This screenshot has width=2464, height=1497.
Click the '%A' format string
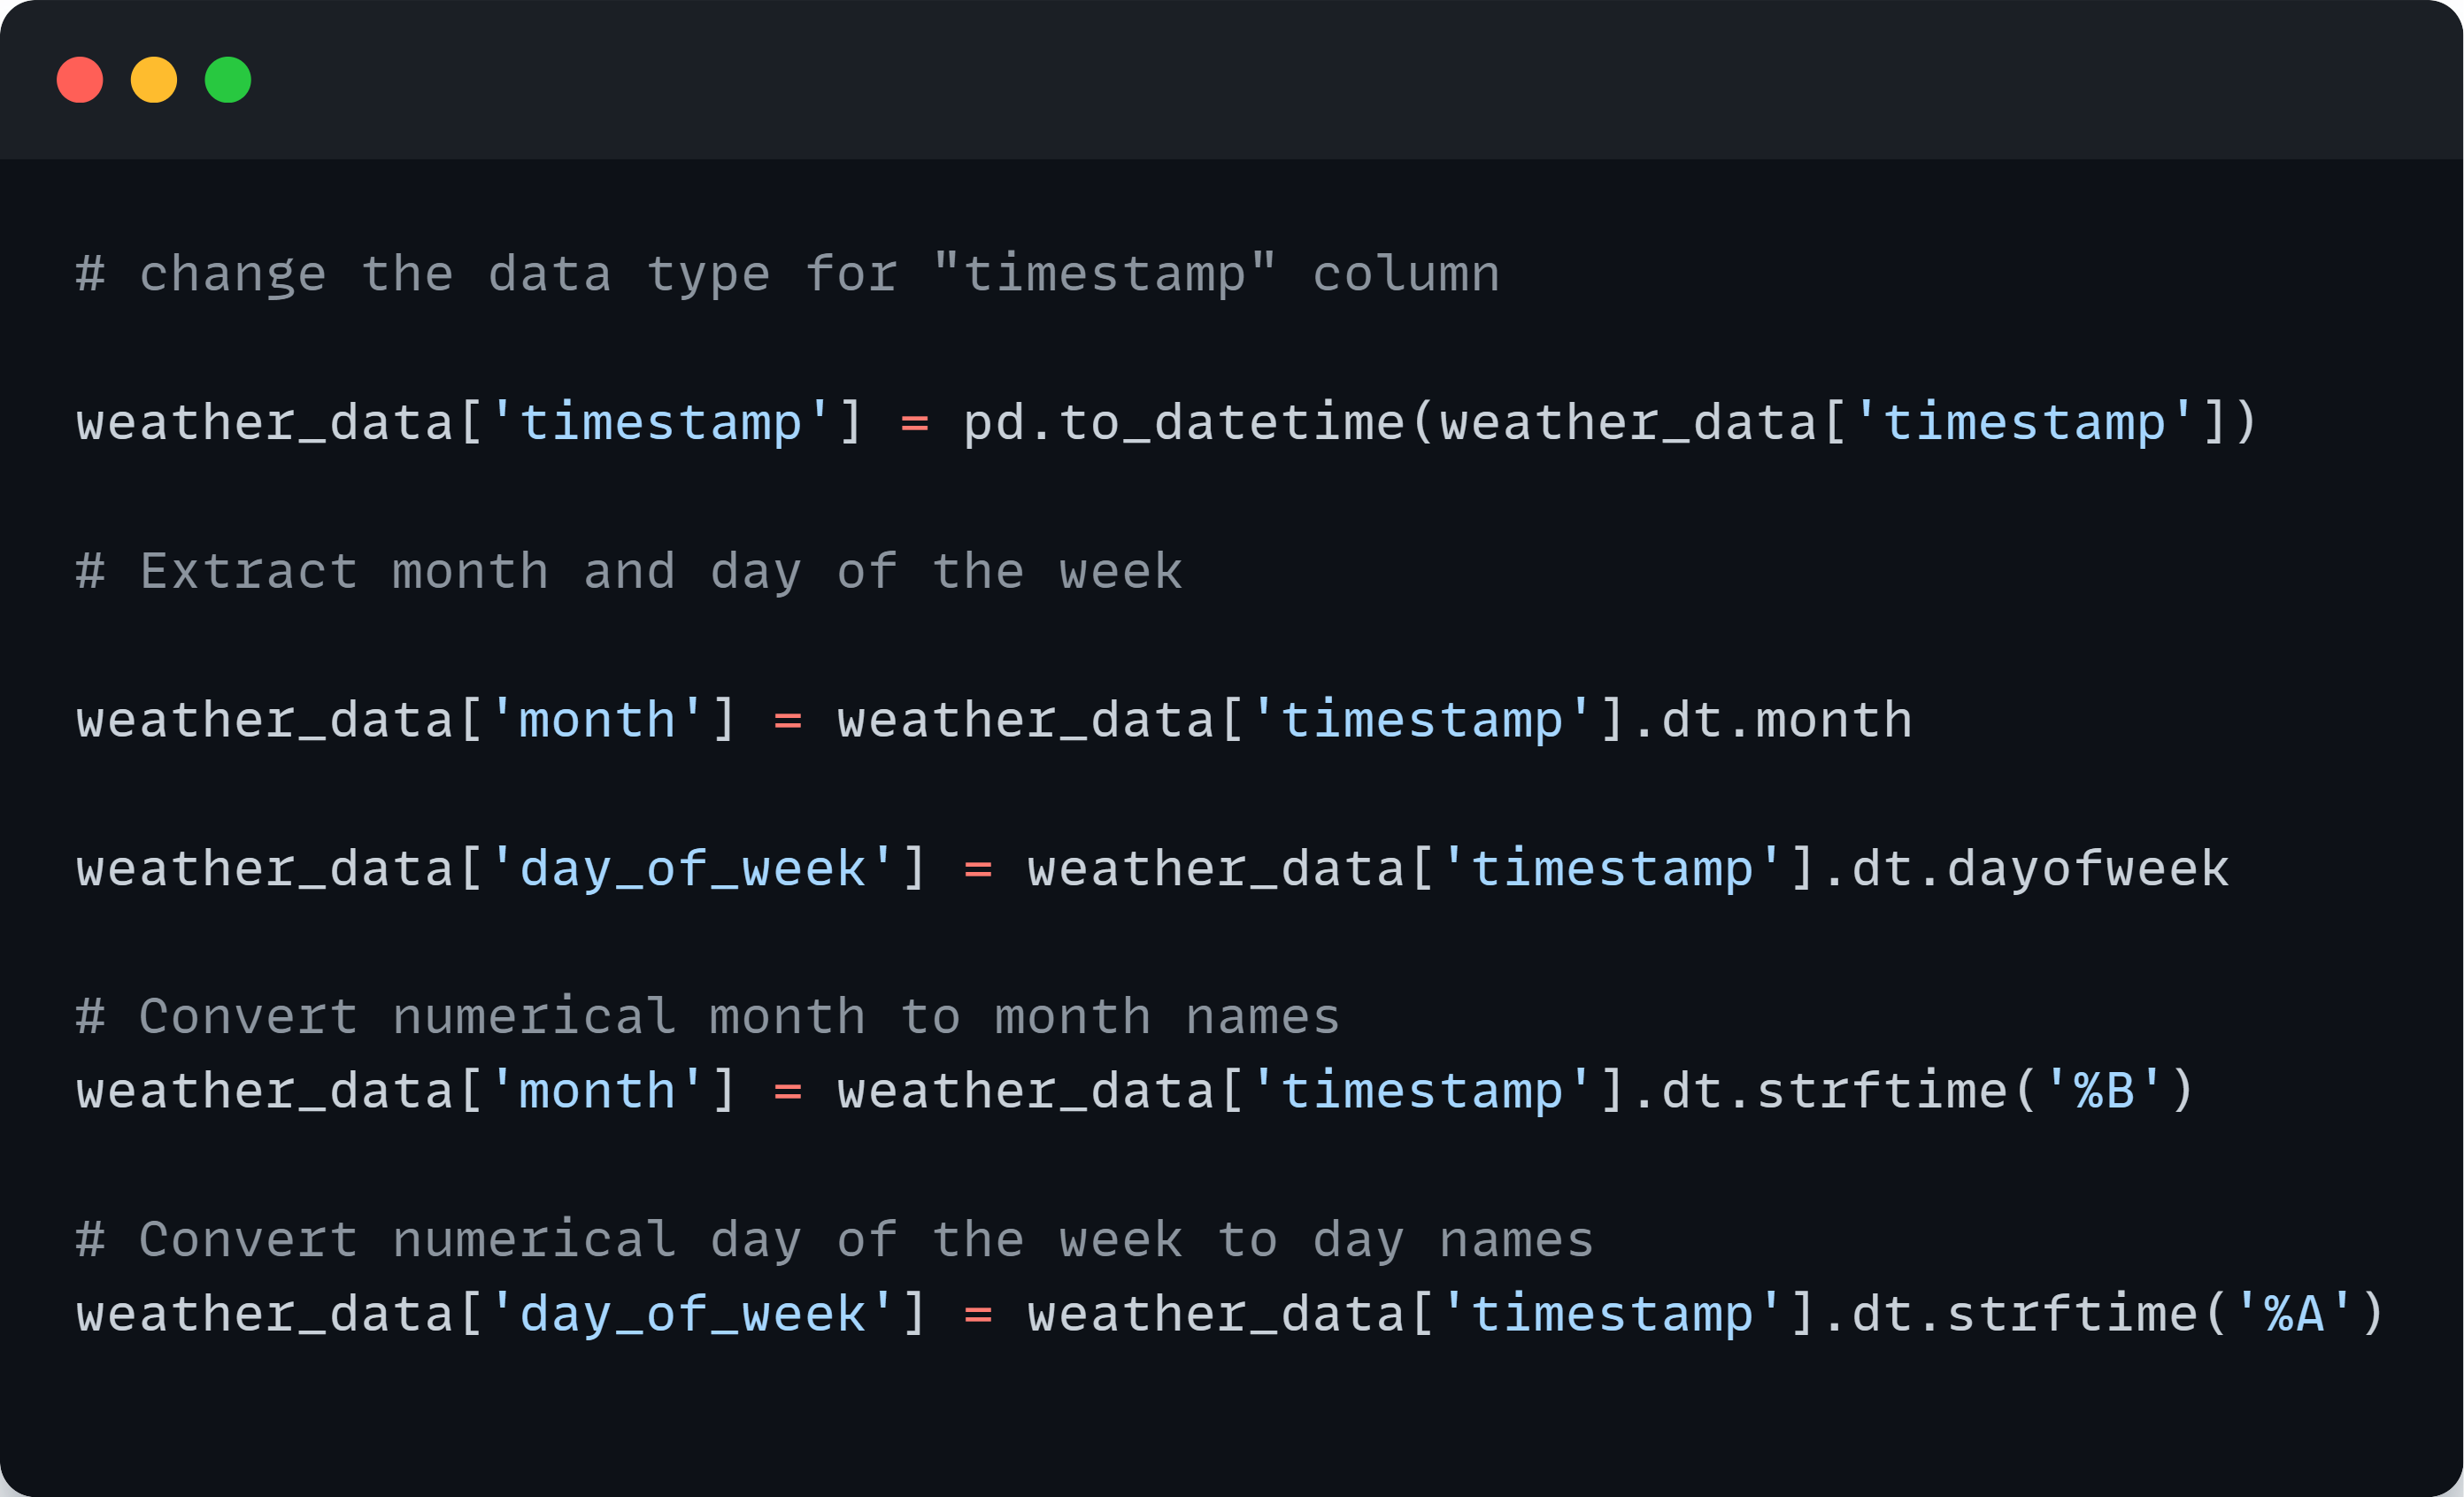pos(2295,1313)
